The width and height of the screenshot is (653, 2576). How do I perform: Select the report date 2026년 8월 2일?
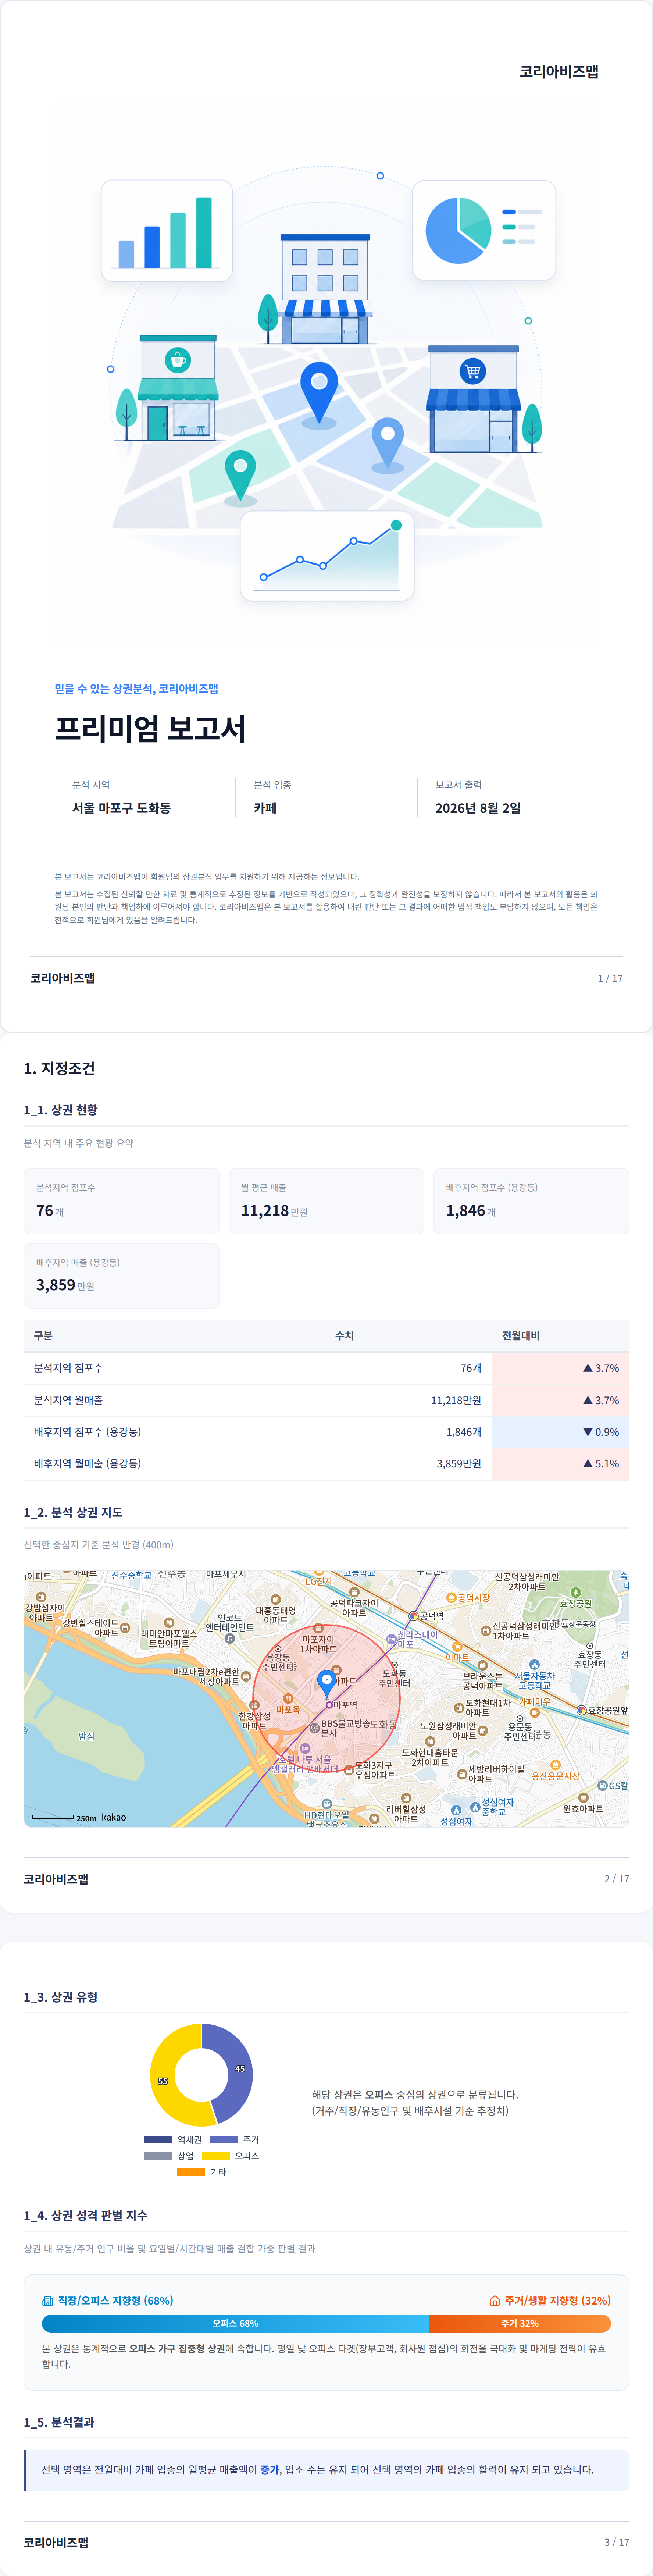[478, 808]
